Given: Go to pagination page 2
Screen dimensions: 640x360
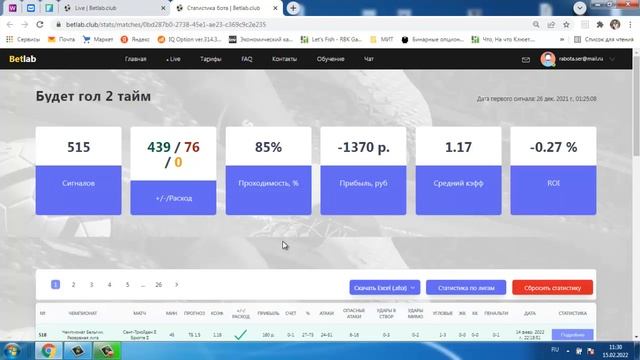Looking at the screenshot, I should click(x=73, y=284).
